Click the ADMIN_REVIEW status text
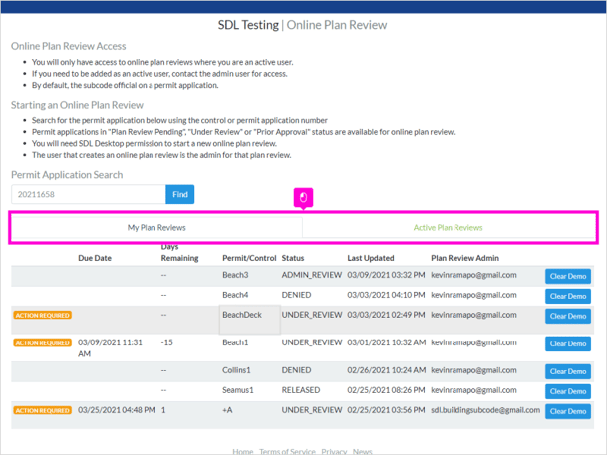Viewport: 607px width, 455px height. click(312, 275)
